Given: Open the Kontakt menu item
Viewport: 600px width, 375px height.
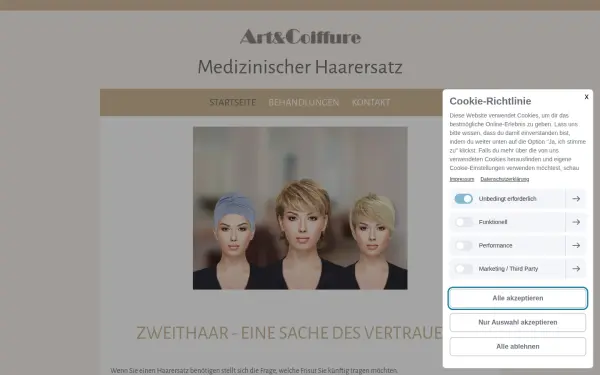Looking at the screenshot, I should (371, 103).
